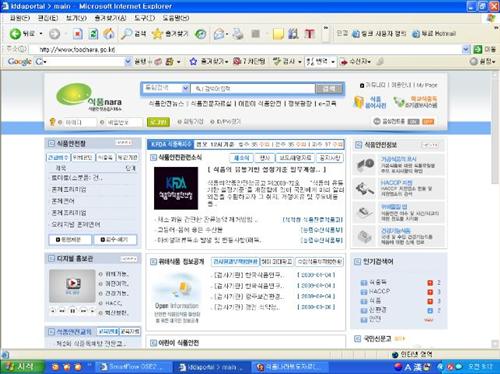Image resolution: width=500 pixels, height=374 pixels.
Task: Click the Windows Start button
Action: click(x=22, y=367)
